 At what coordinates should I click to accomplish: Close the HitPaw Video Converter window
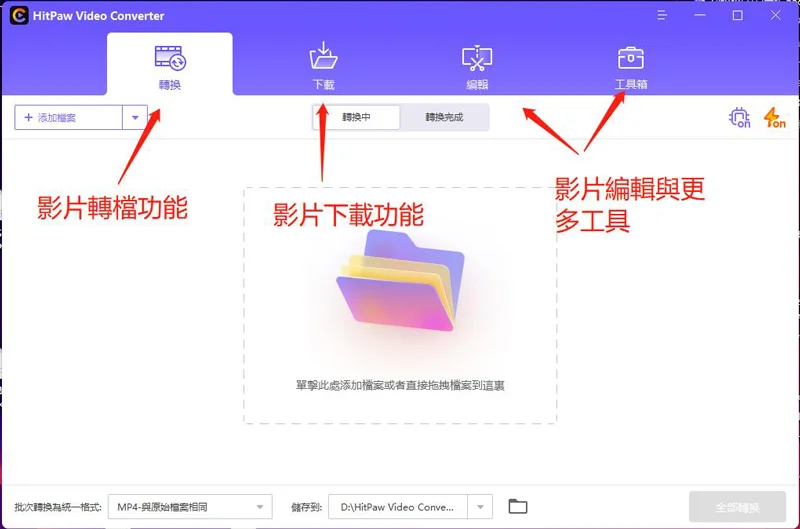773,16
